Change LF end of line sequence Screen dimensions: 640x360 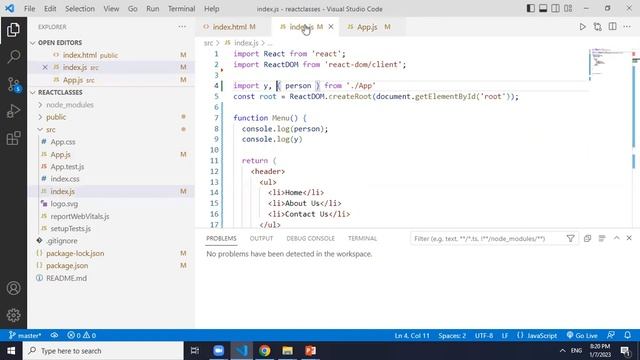coord(504,336)
